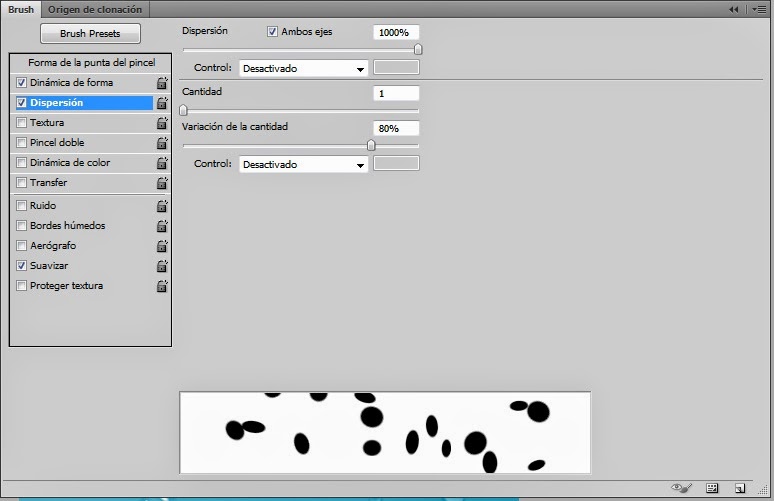Click the Dispersión 1000% value field
This screenshot has height=501, width=774.
click(396, 33)
